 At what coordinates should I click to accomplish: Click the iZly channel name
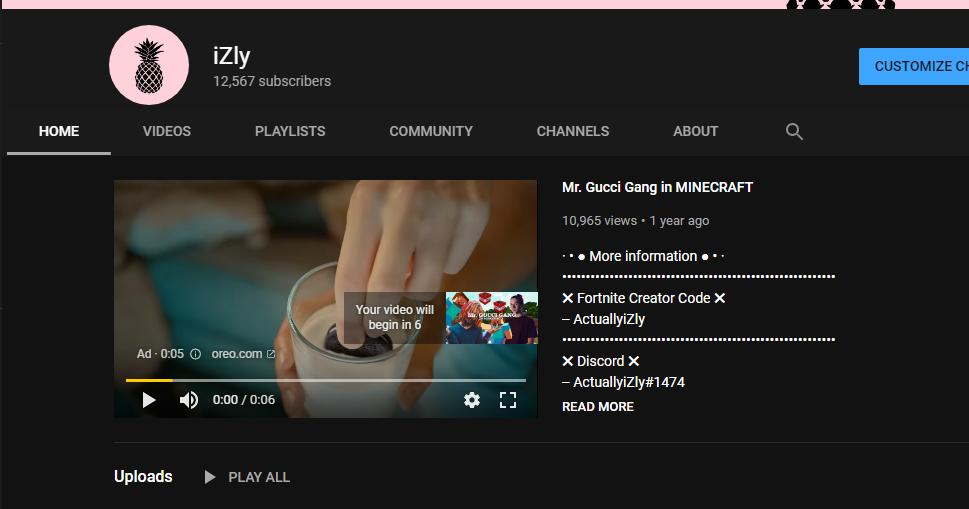click(232, 56)
